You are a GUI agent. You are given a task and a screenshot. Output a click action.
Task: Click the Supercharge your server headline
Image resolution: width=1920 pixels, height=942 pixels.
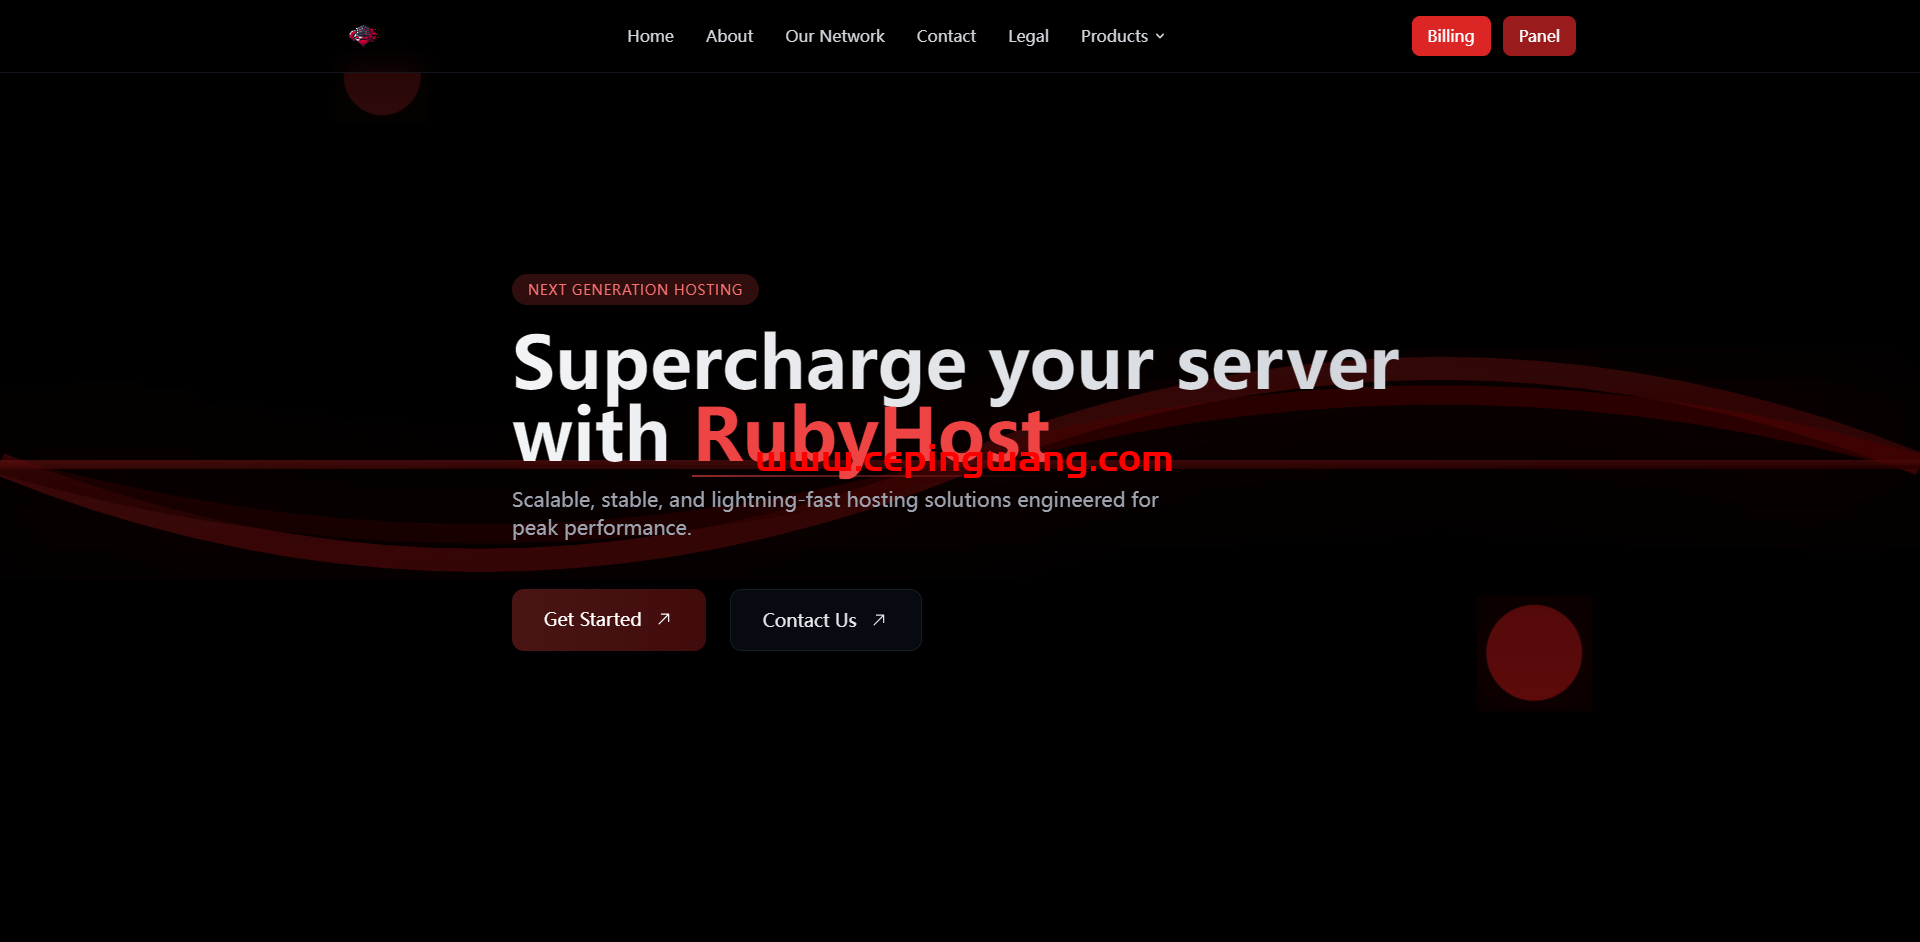click(x=955, y=364)
